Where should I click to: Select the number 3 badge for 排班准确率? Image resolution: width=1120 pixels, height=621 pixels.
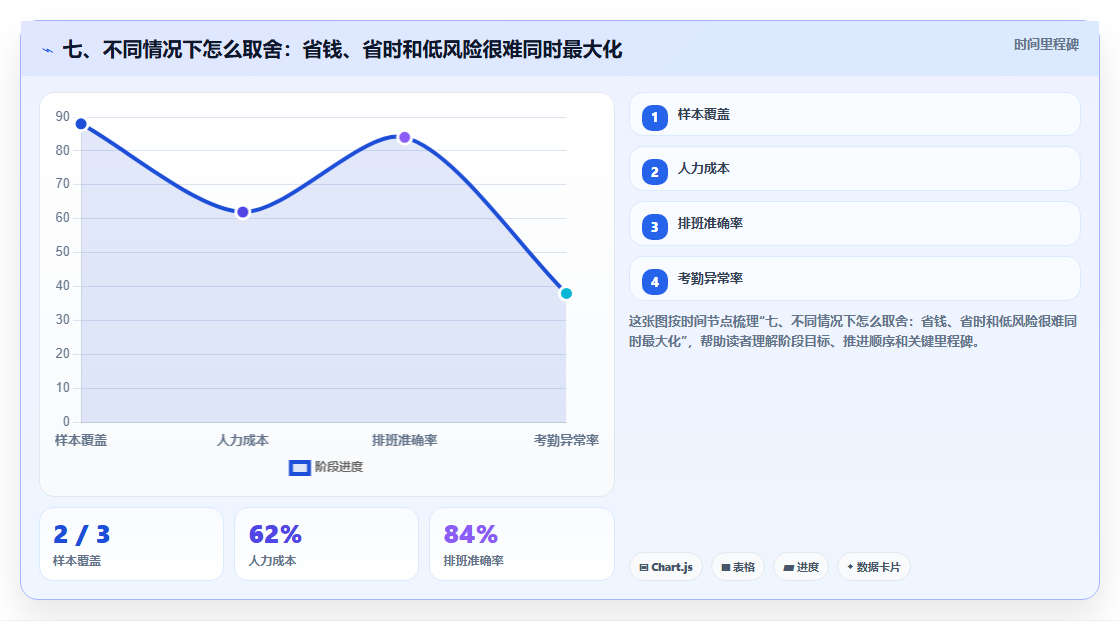coord(654,227)
